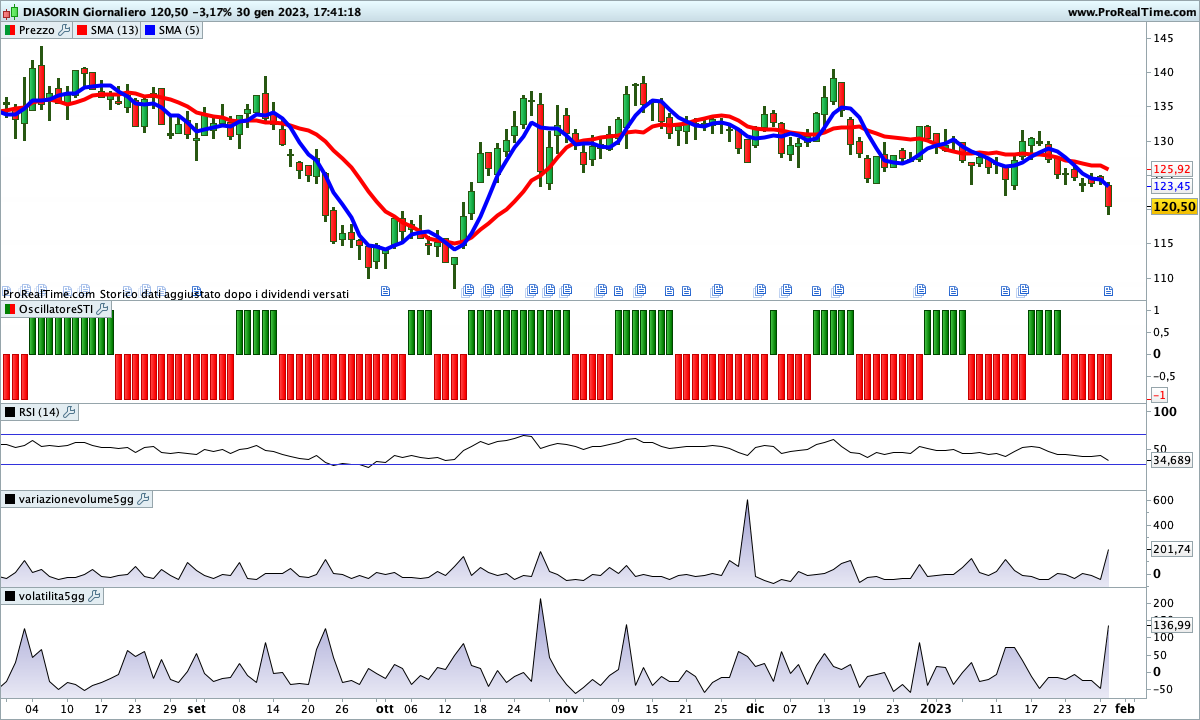Click the red -1 oscillator value label
This screenshot has height=720, width=1200.
tap(1160, 396)
